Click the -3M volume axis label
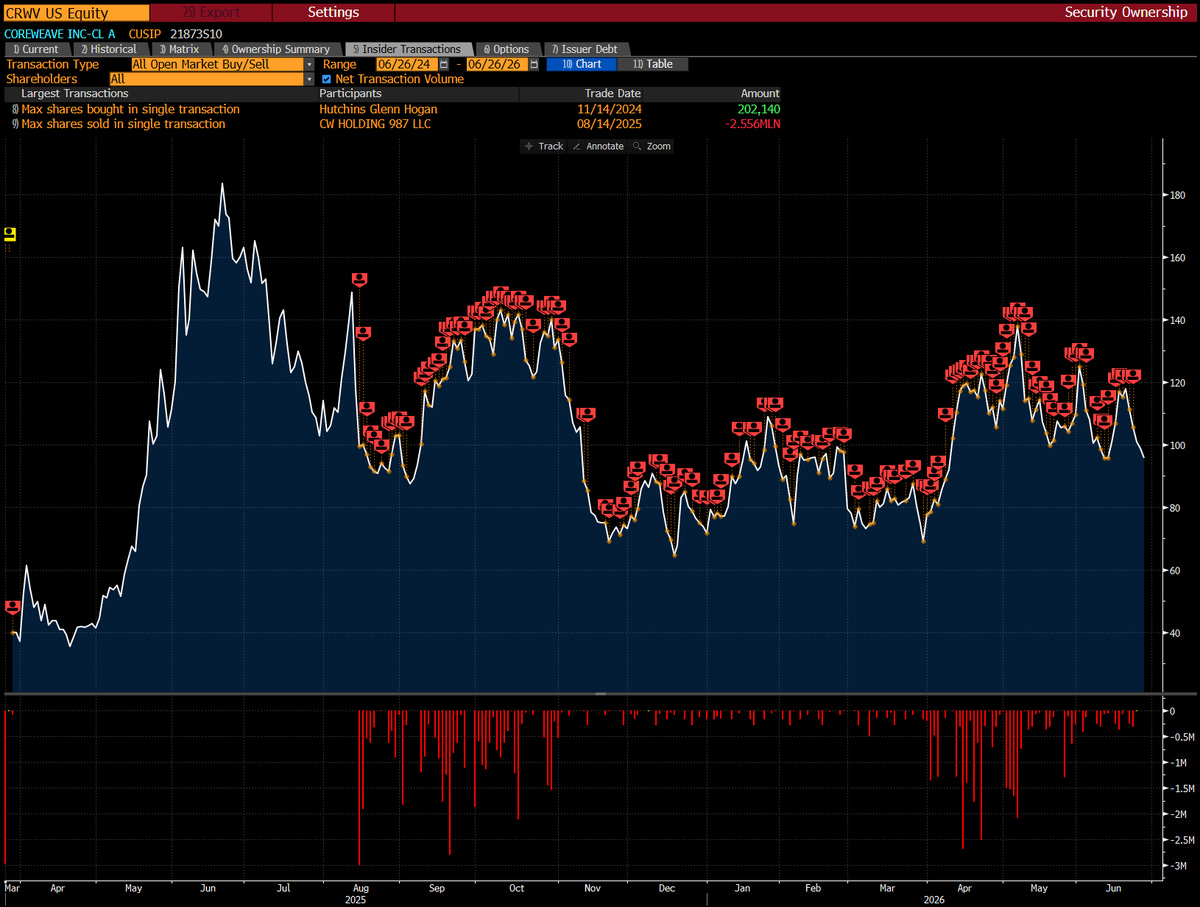Screen dimensions: 1200x907 click(x=1178, y=867)
